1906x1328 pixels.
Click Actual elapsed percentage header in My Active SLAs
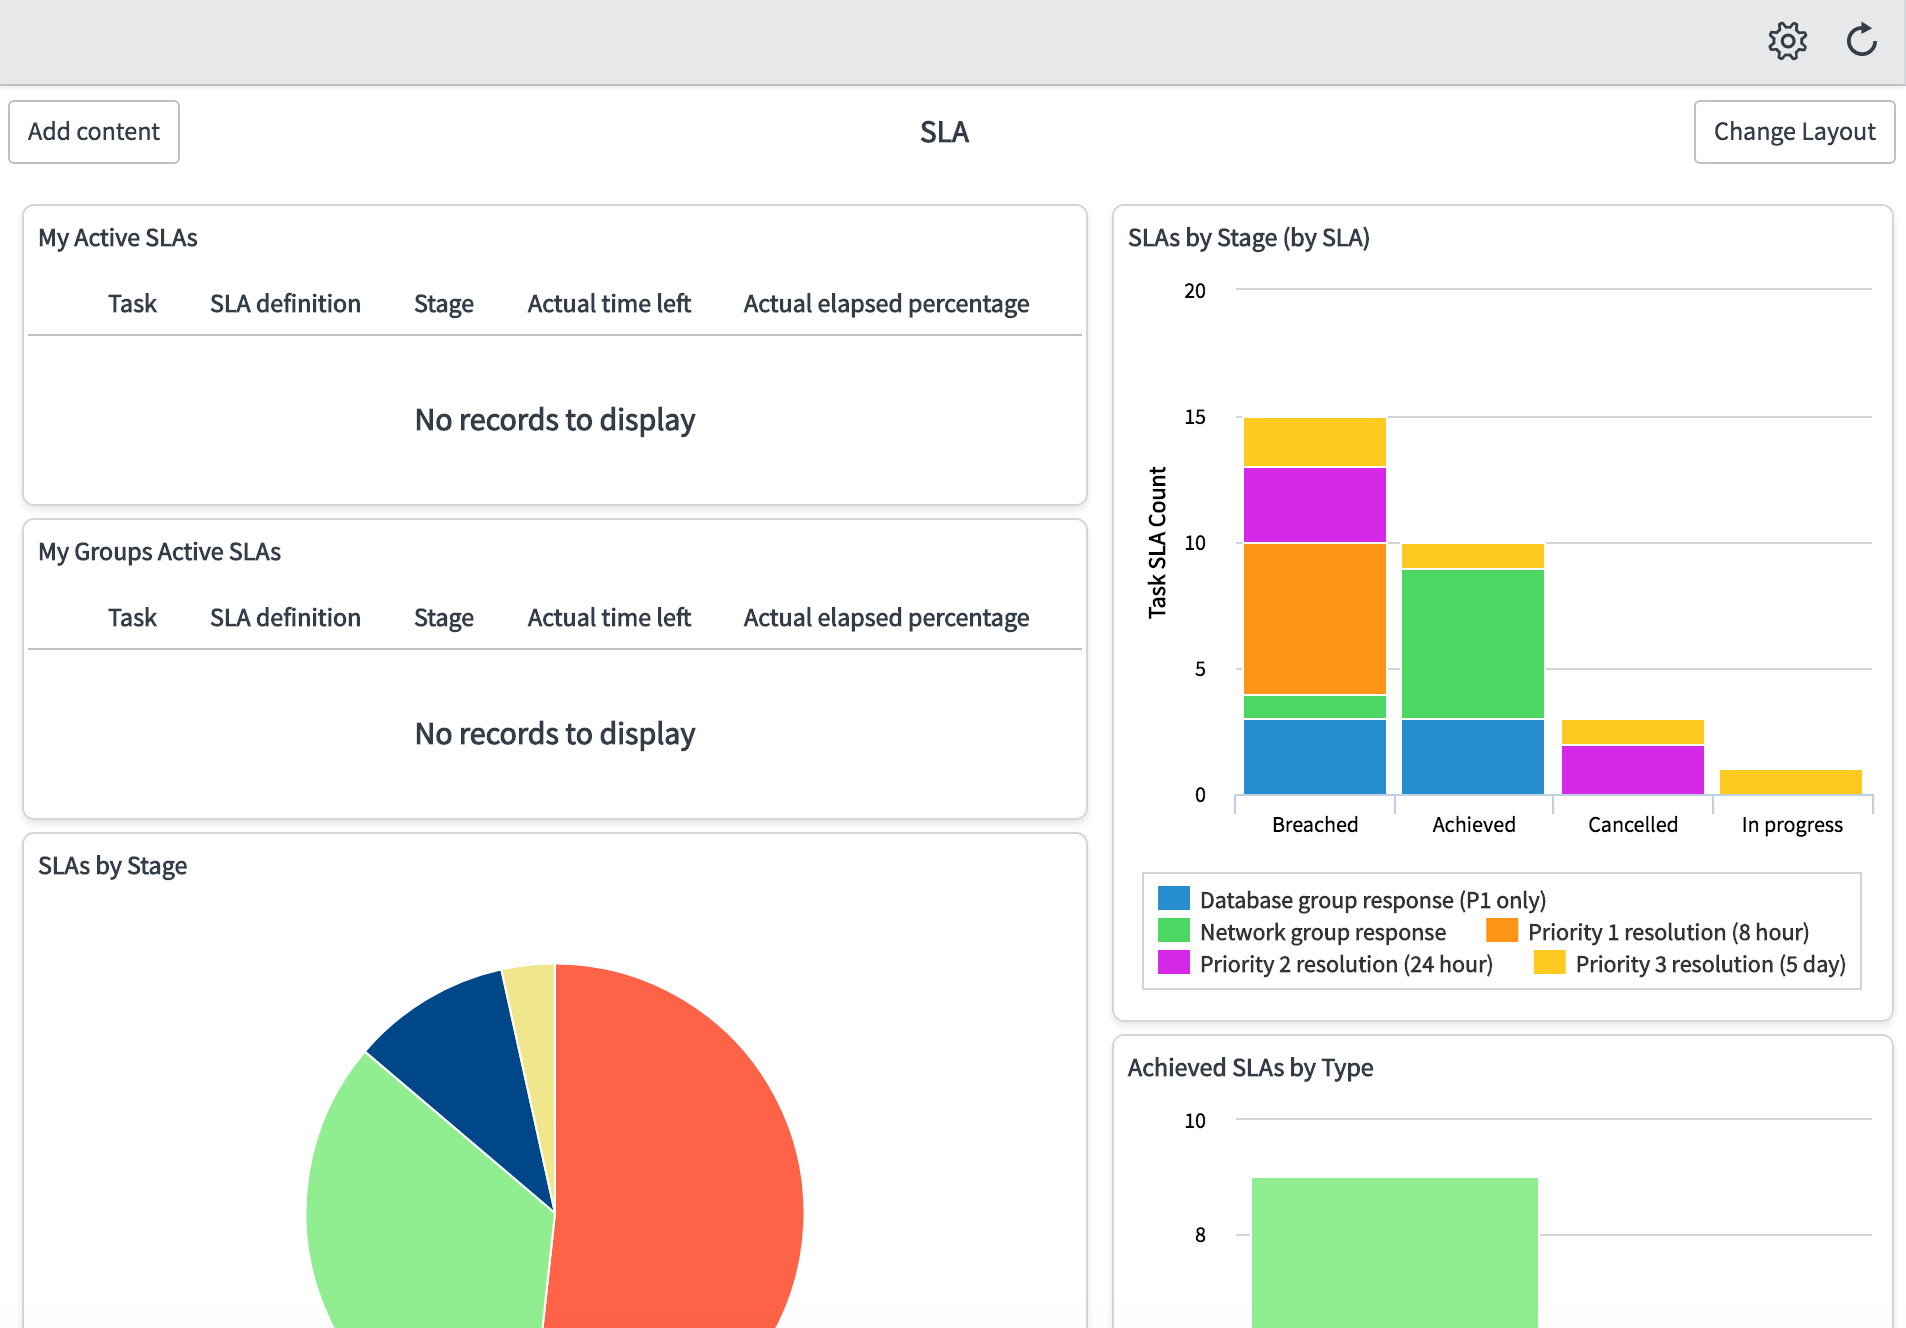886,303
